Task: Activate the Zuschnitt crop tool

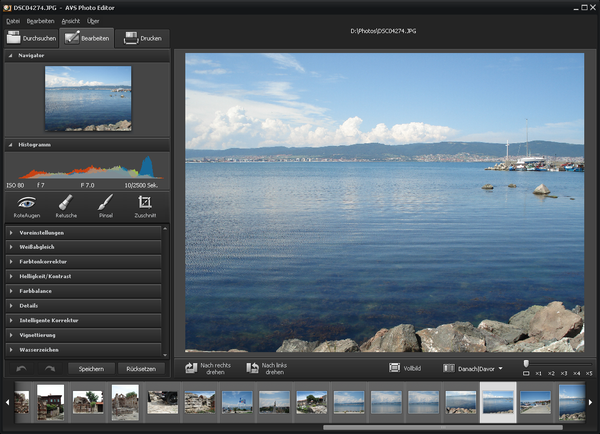Action: (x=145, y=207)
